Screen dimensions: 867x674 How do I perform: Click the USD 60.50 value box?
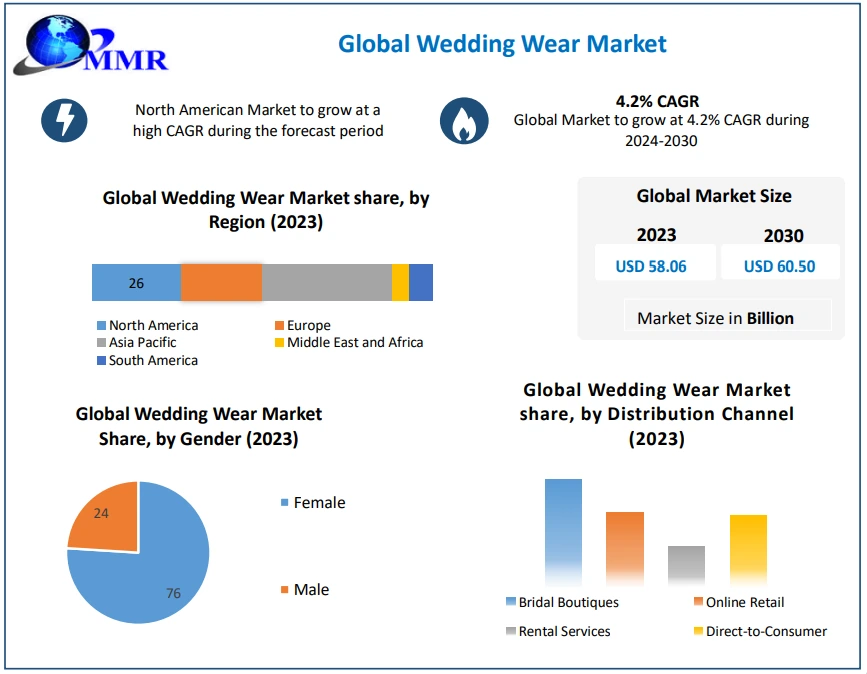(779, 265)
